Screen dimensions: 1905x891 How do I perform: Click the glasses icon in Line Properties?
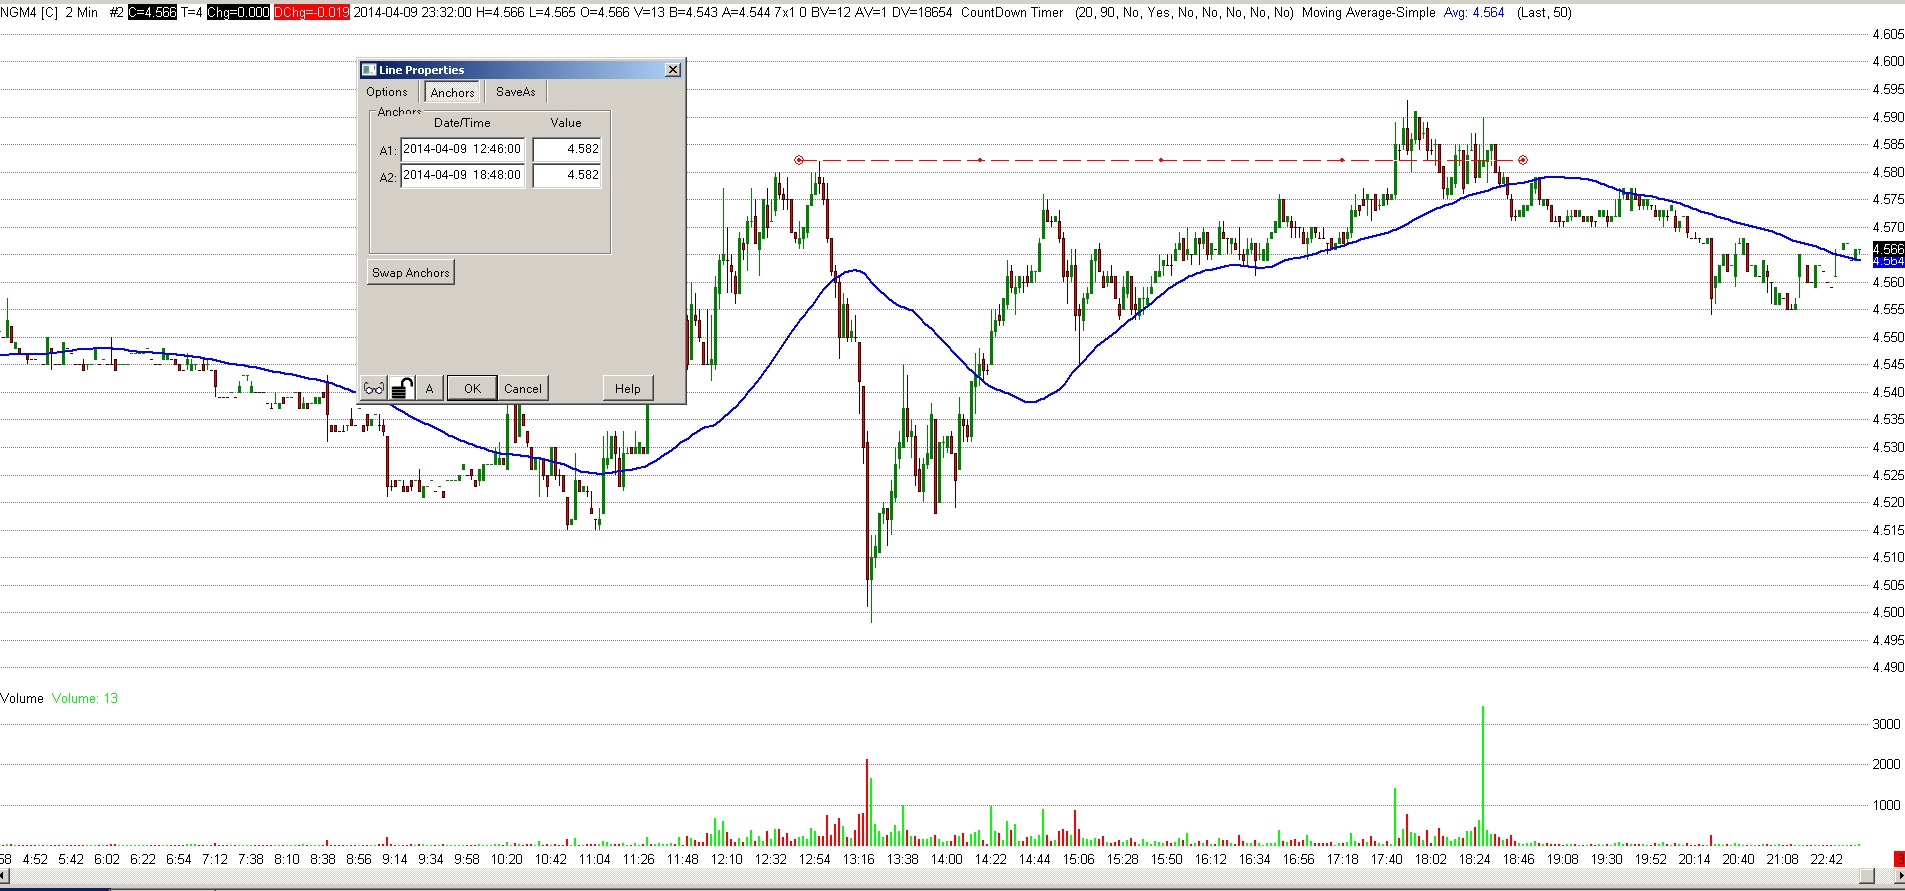(373, 388)
